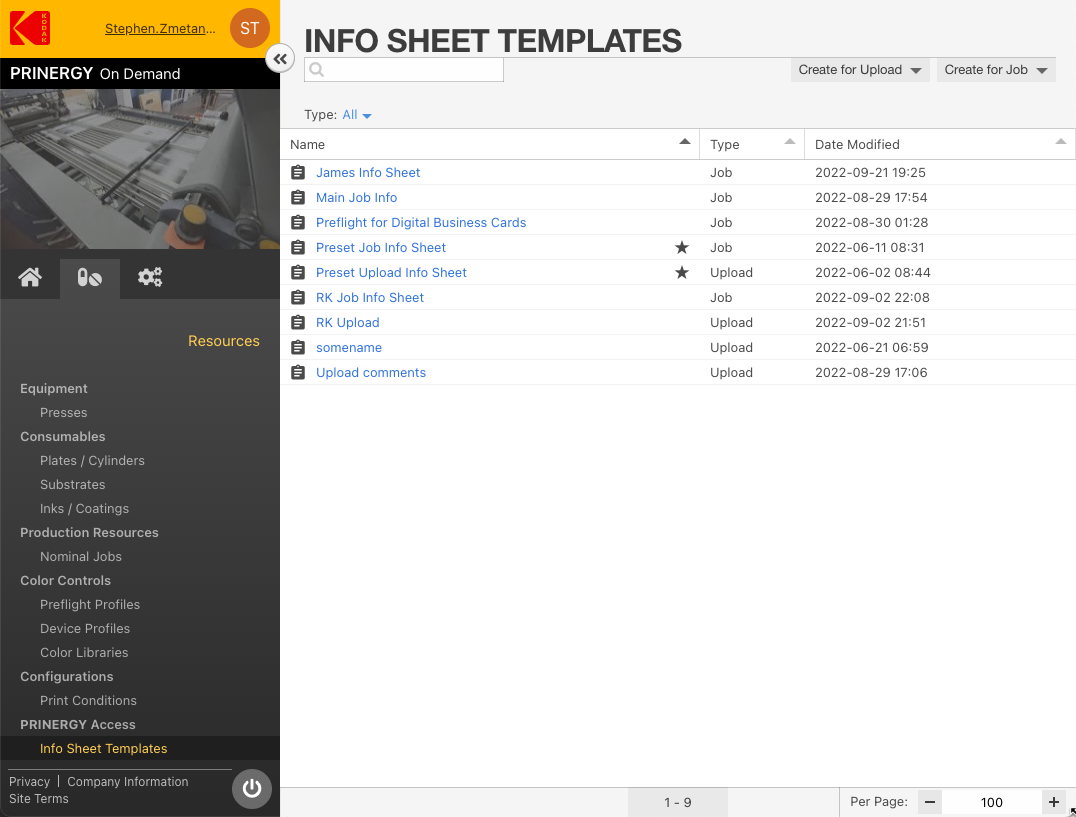1076x817 pixels.
Task: Toggle star on Preset Upload Info Sheet
Action: pyautogui.click(x=682, y=273)
